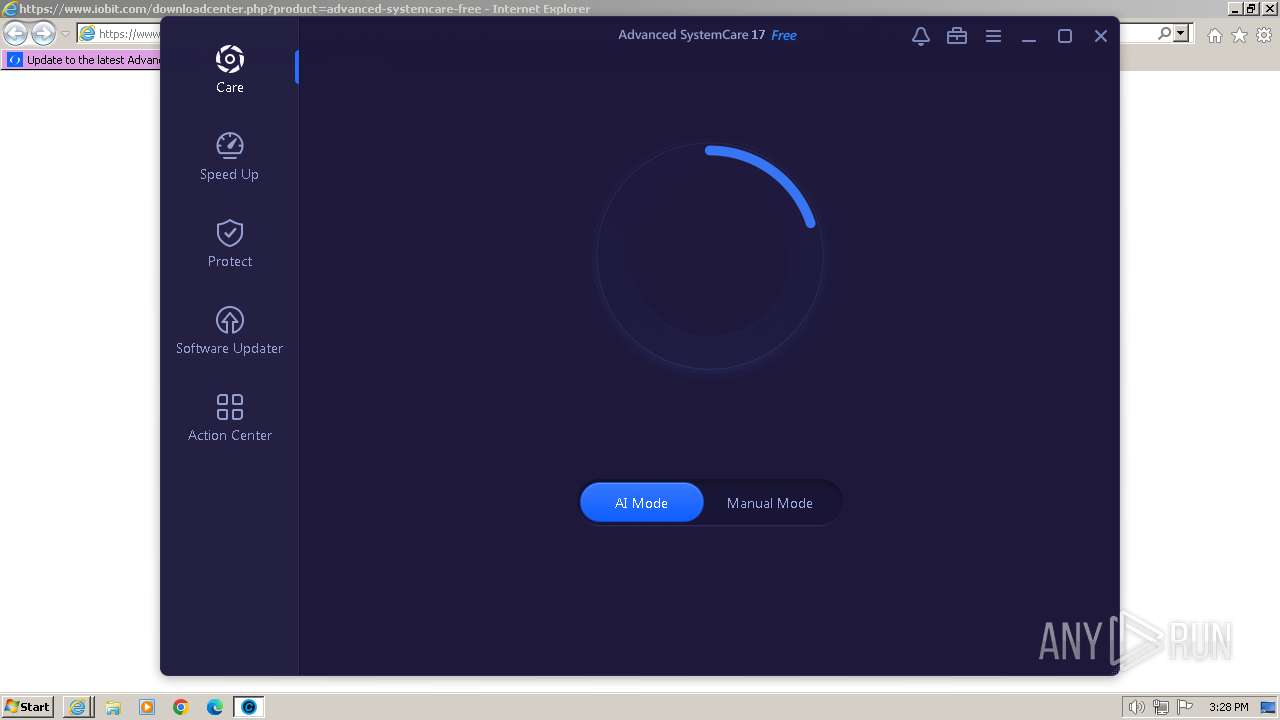Go back in Internet Explorer
Viewport: 1280px width, 720px height.
pyautogui.click(x=15, y=34)
